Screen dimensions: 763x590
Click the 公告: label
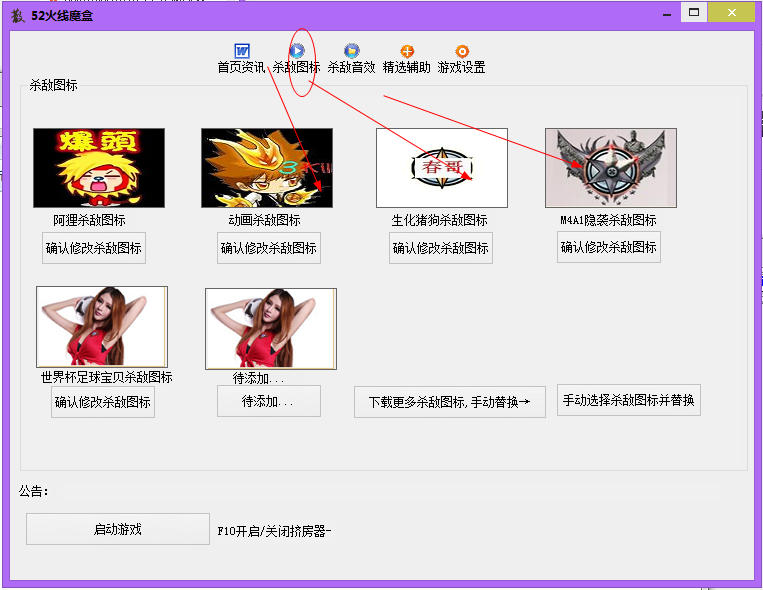click(x=34, y=491)
